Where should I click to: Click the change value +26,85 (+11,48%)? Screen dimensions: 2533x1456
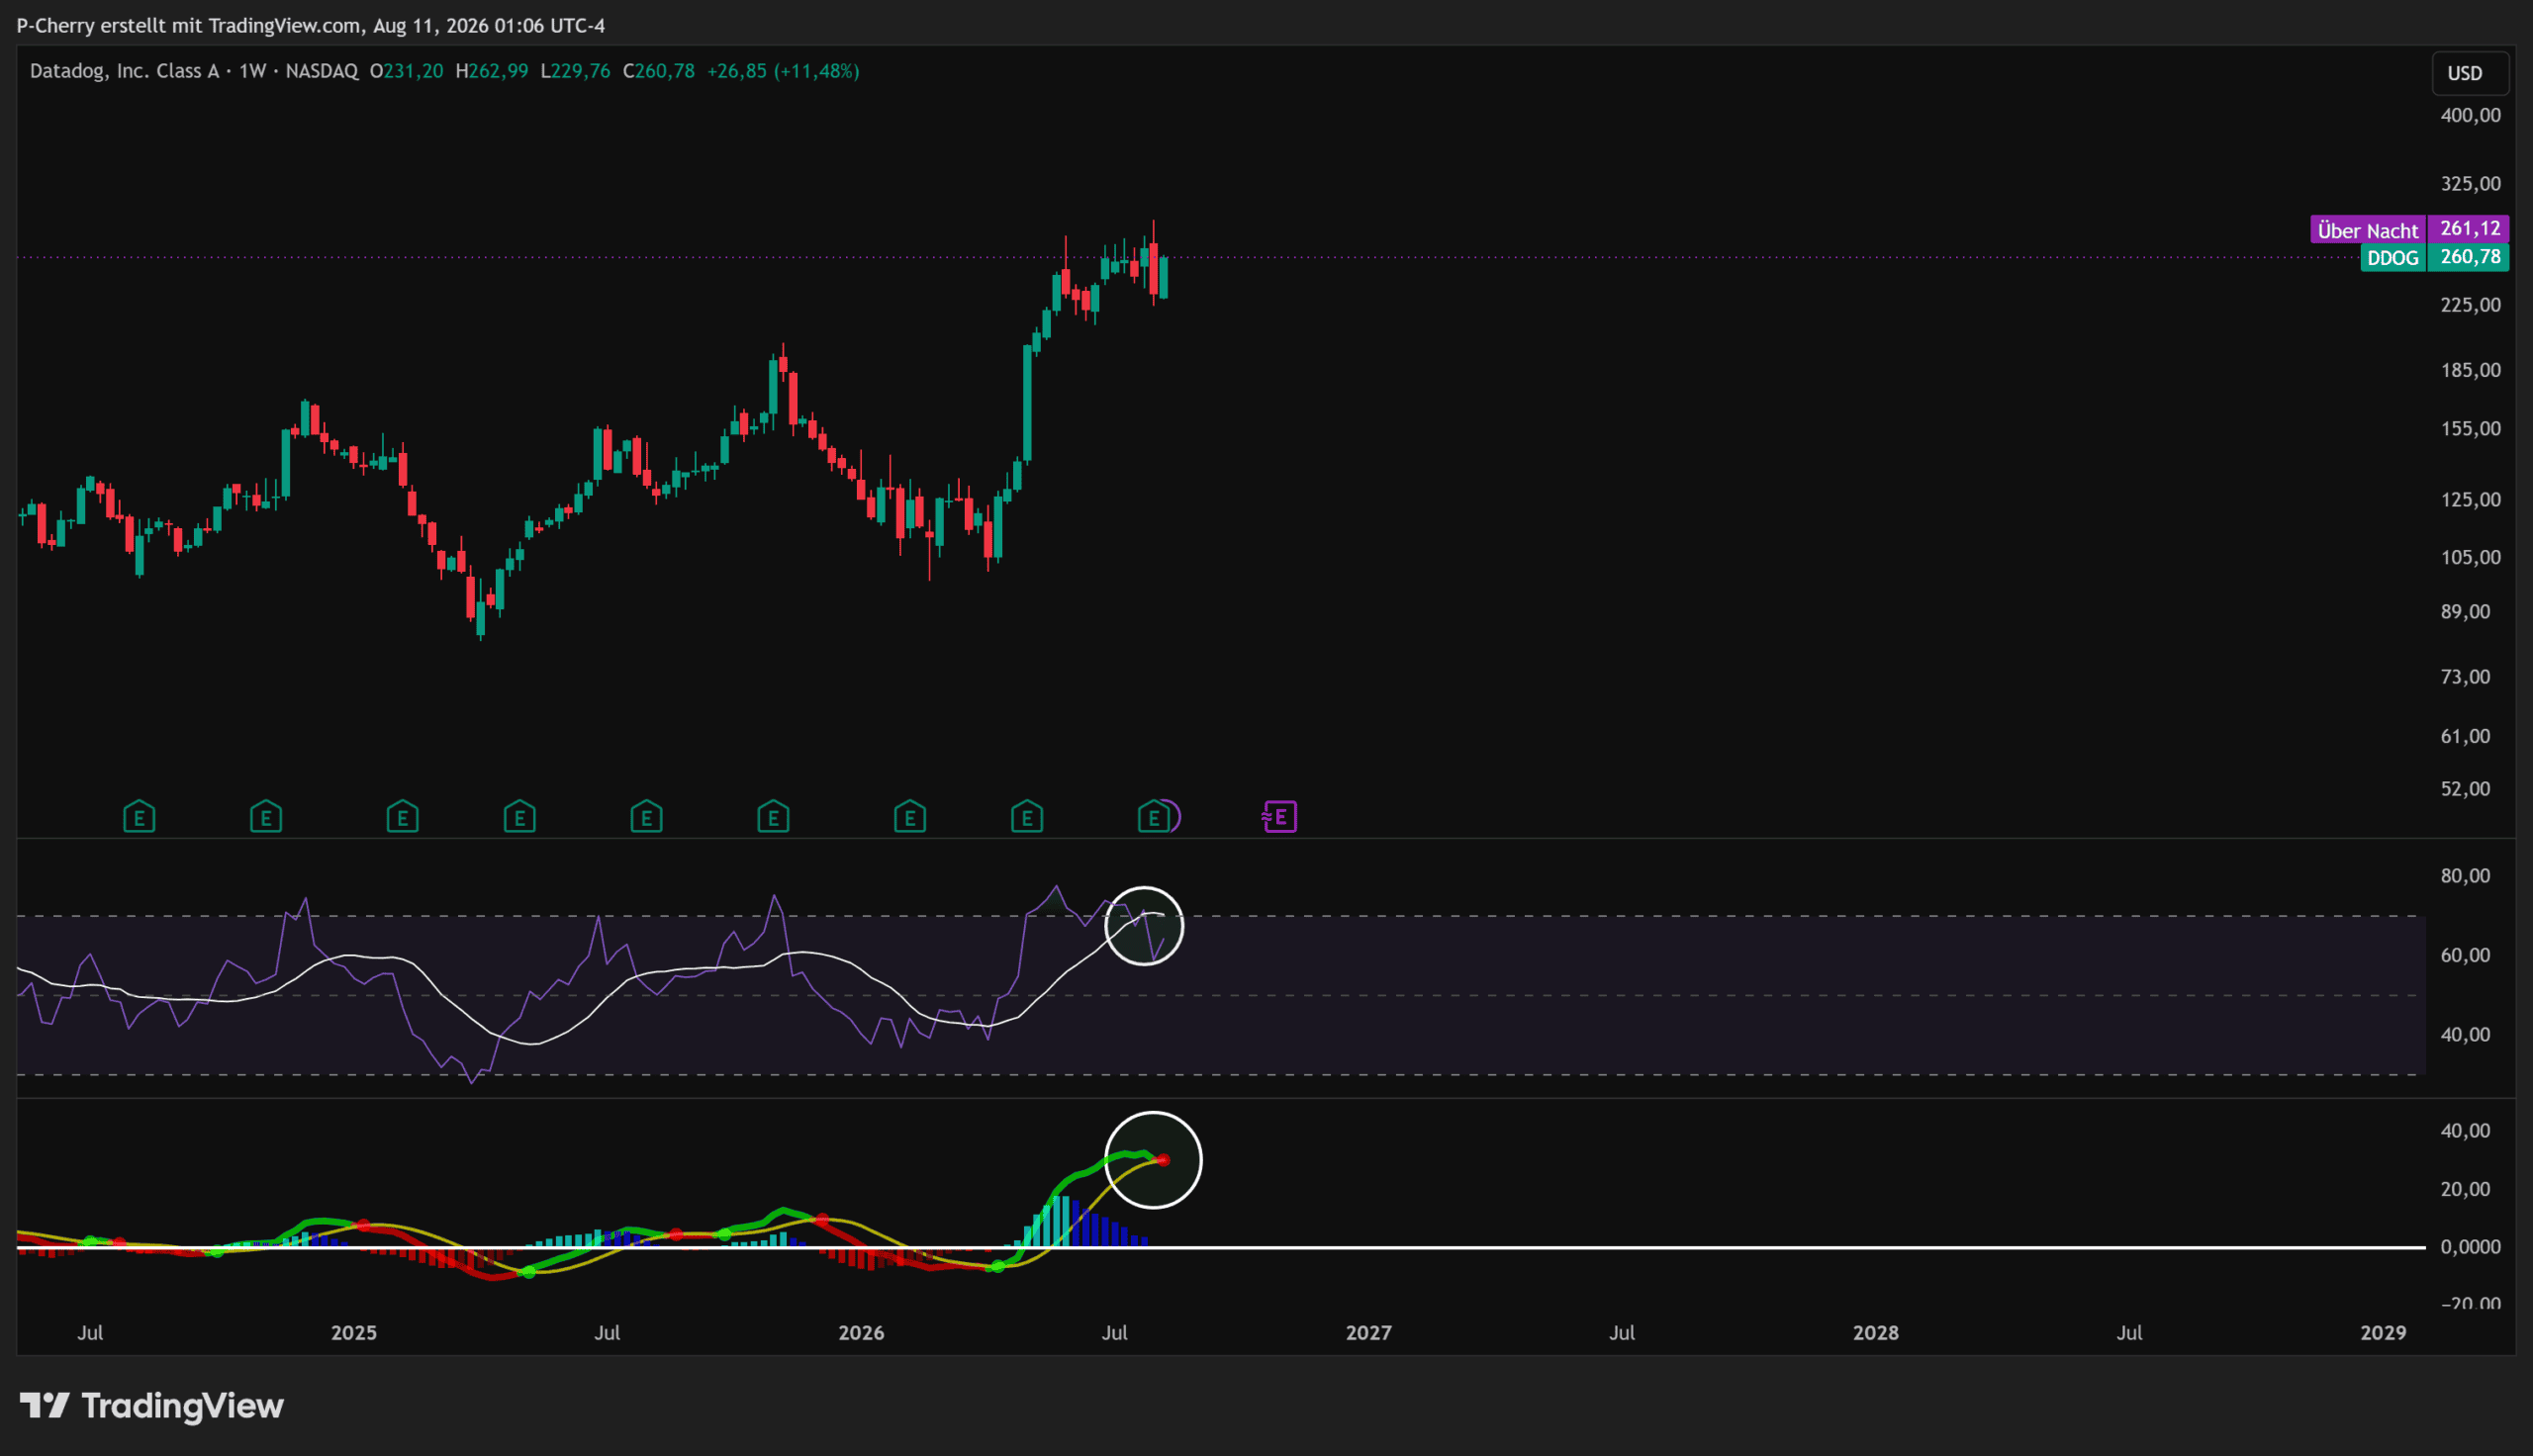pos(783,71)
